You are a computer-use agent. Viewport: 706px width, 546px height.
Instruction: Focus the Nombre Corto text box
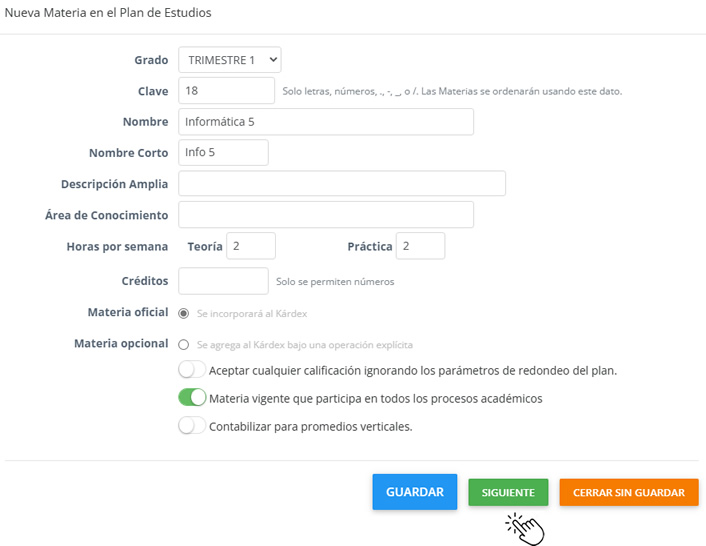[x=223, y=153]
